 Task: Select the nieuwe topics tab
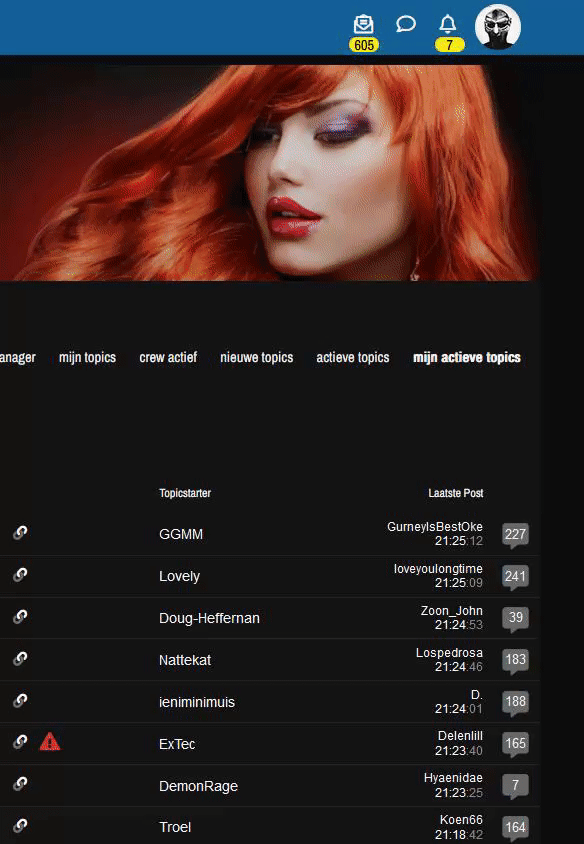click(256, 357)
